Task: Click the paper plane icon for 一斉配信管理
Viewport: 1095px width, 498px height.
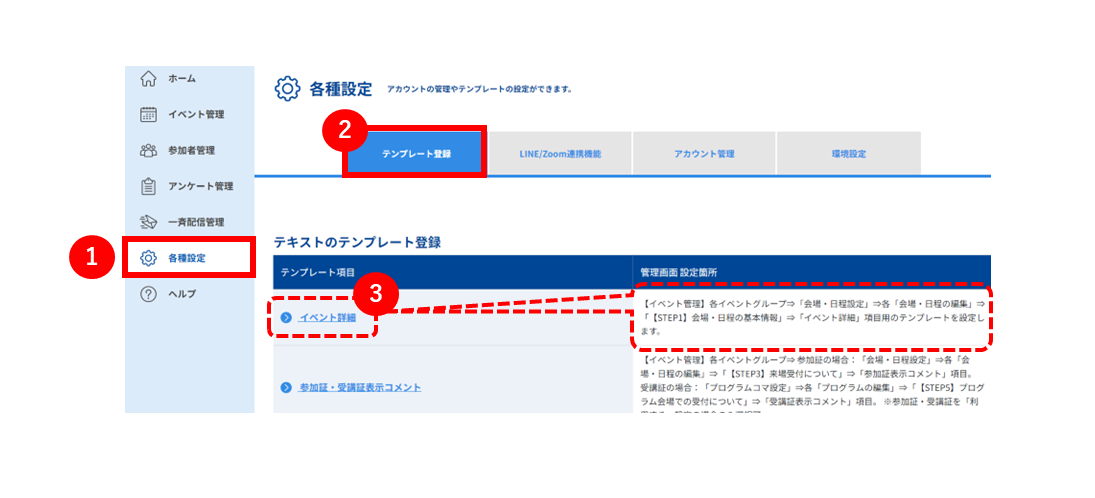Action: click(x=148, y=222)
